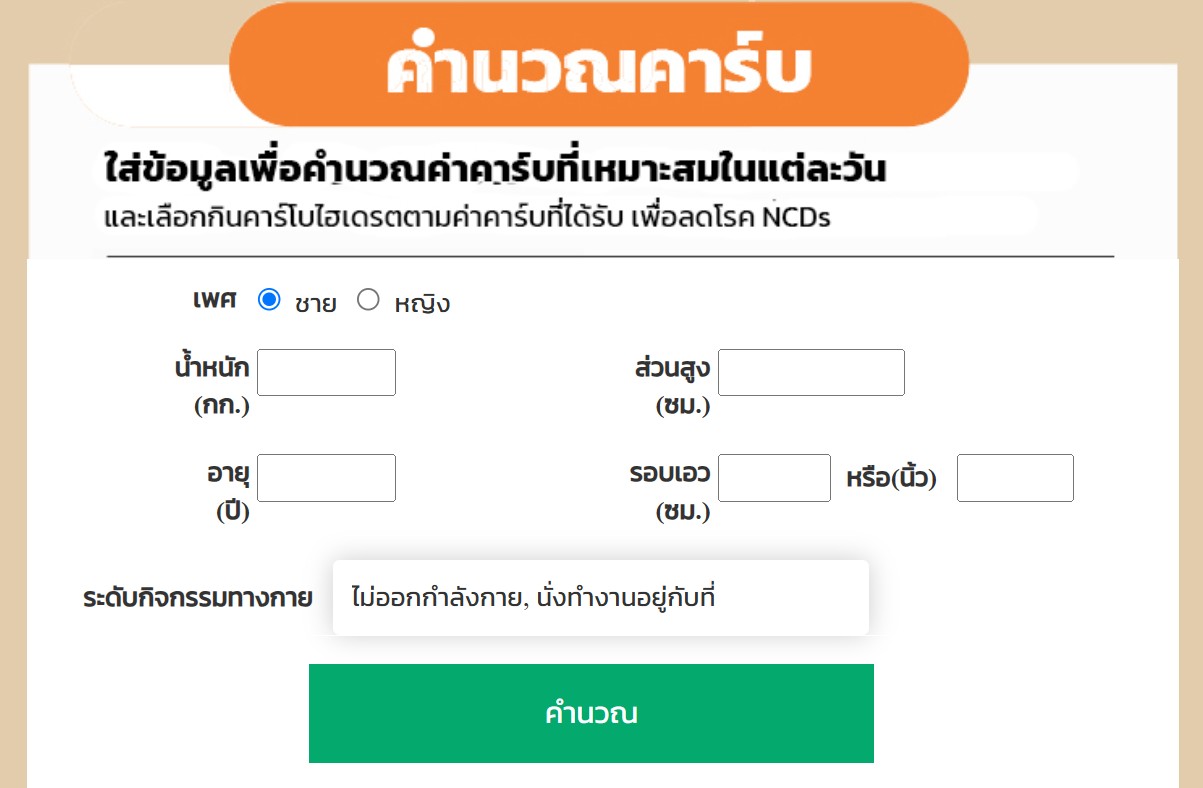Image resolution: width=1203 pixels, height=788 pixels.
Task: Open the ระดับกิจกรรมทางกาย dropdown
Action: tap(600, 598)
